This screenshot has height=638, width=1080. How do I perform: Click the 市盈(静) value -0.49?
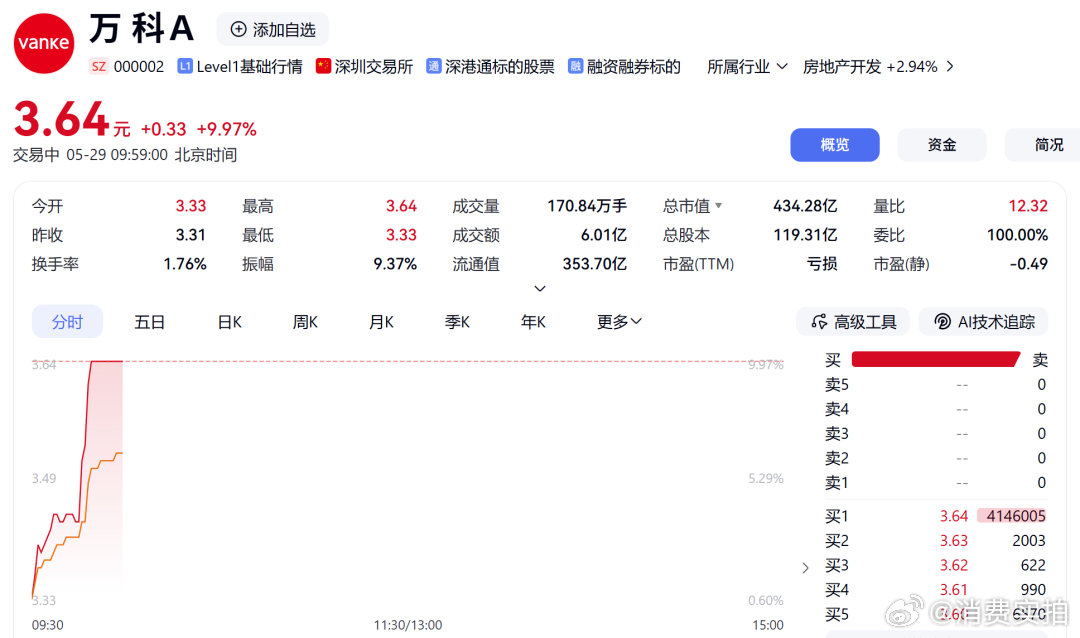coord(1028,264)
